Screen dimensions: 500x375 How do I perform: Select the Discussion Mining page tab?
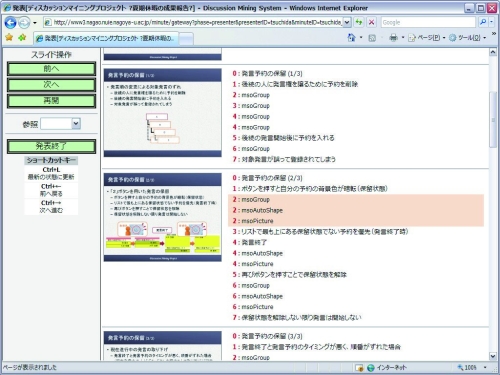click(106, 38)
